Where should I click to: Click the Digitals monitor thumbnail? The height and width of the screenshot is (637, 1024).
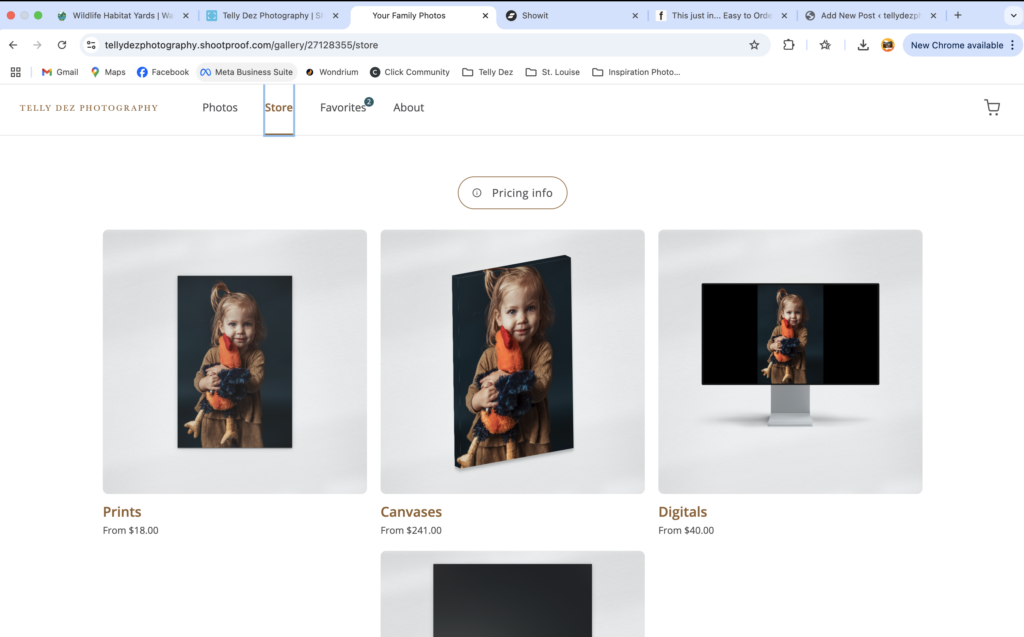(790, 361)
